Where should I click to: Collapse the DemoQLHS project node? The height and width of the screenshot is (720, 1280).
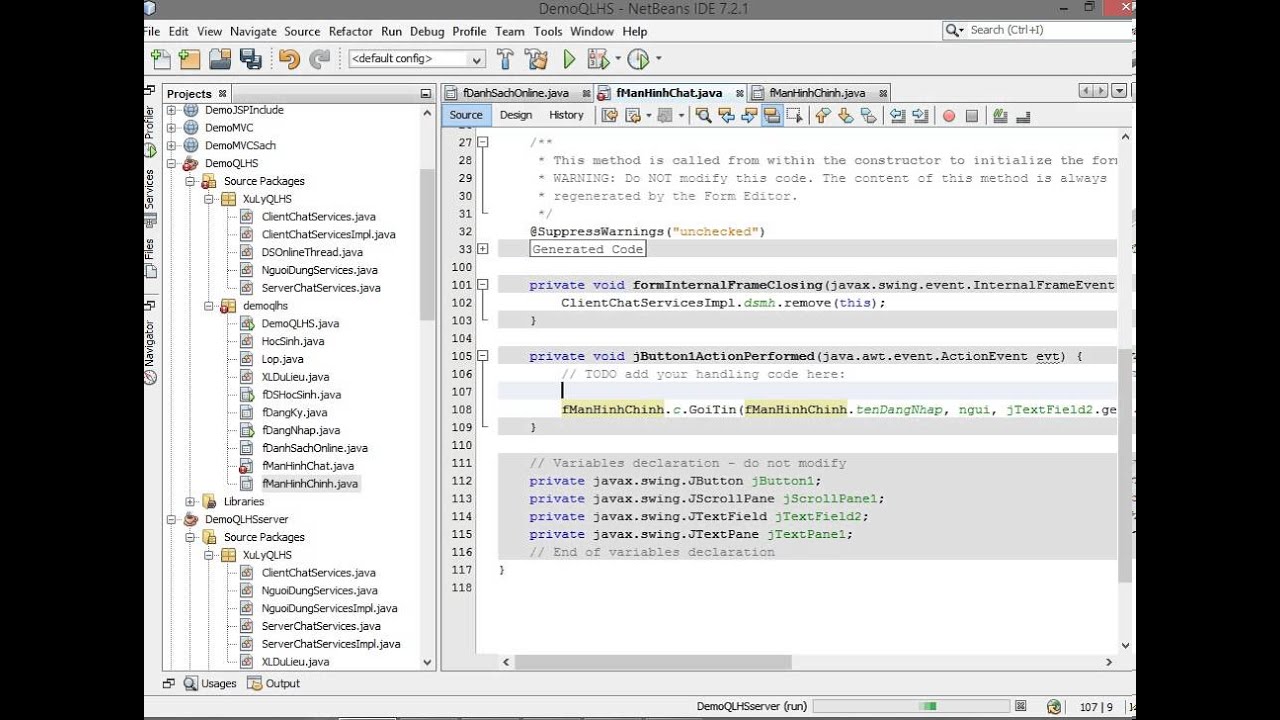coord(171,163)
